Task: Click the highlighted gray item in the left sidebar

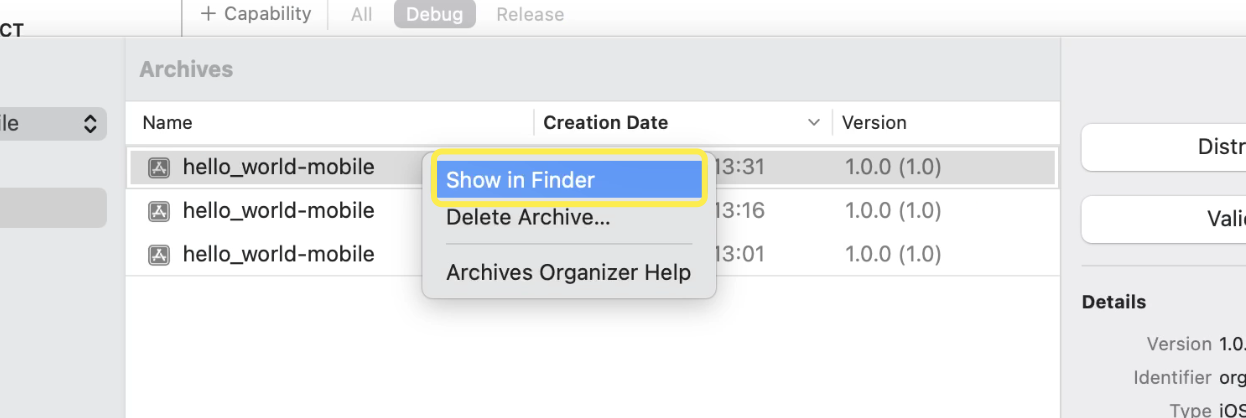Action: tap(52, 207)
